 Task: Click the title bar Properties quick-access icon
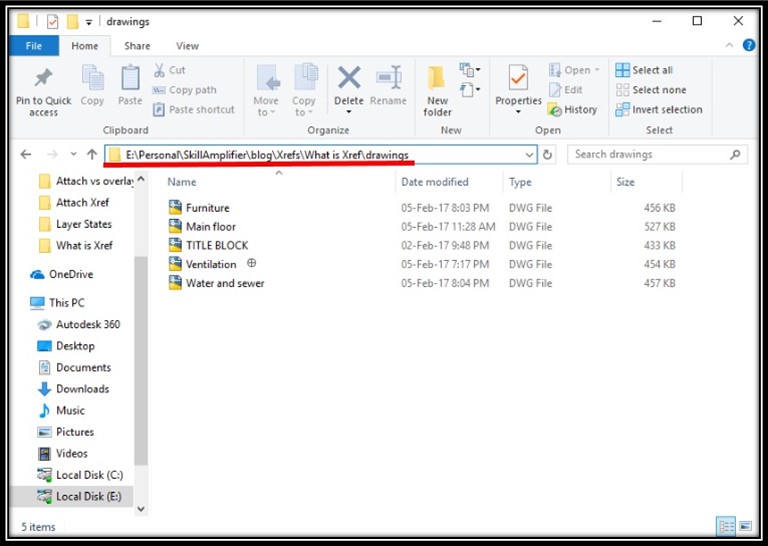[52, 22]
